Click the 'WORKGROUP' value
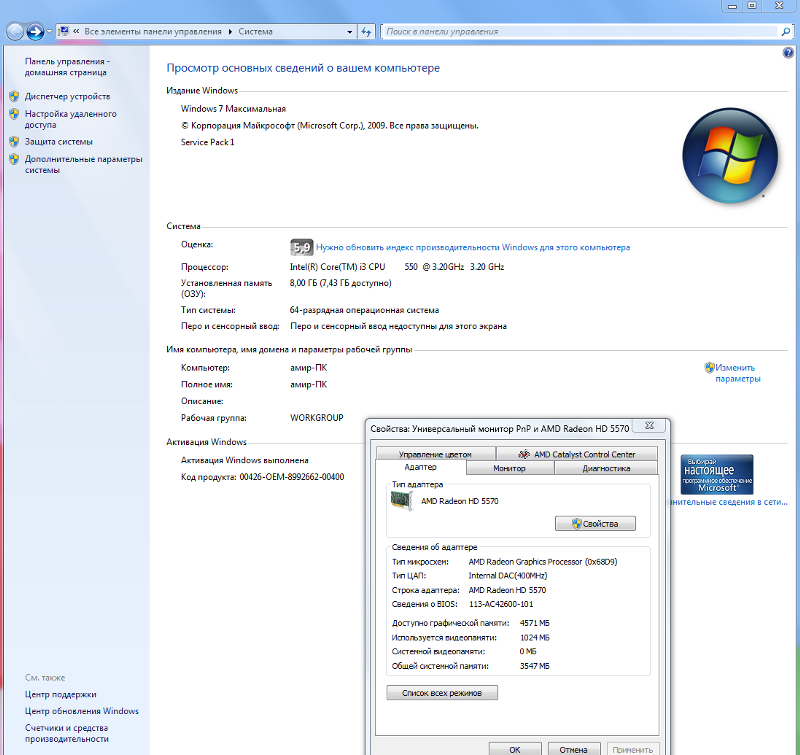 (x=317, y=418)
